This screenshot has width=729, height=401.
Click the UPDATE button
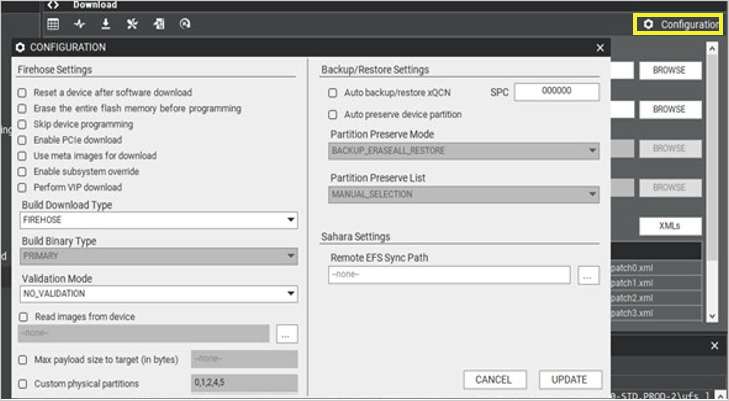[570, 380]
